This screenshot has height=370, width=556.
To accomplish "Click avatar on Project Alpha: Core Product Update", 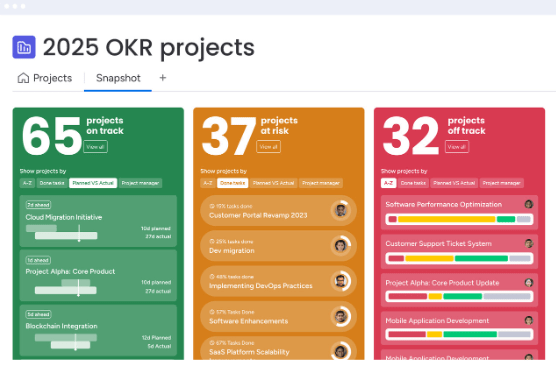I will point(529,282).
